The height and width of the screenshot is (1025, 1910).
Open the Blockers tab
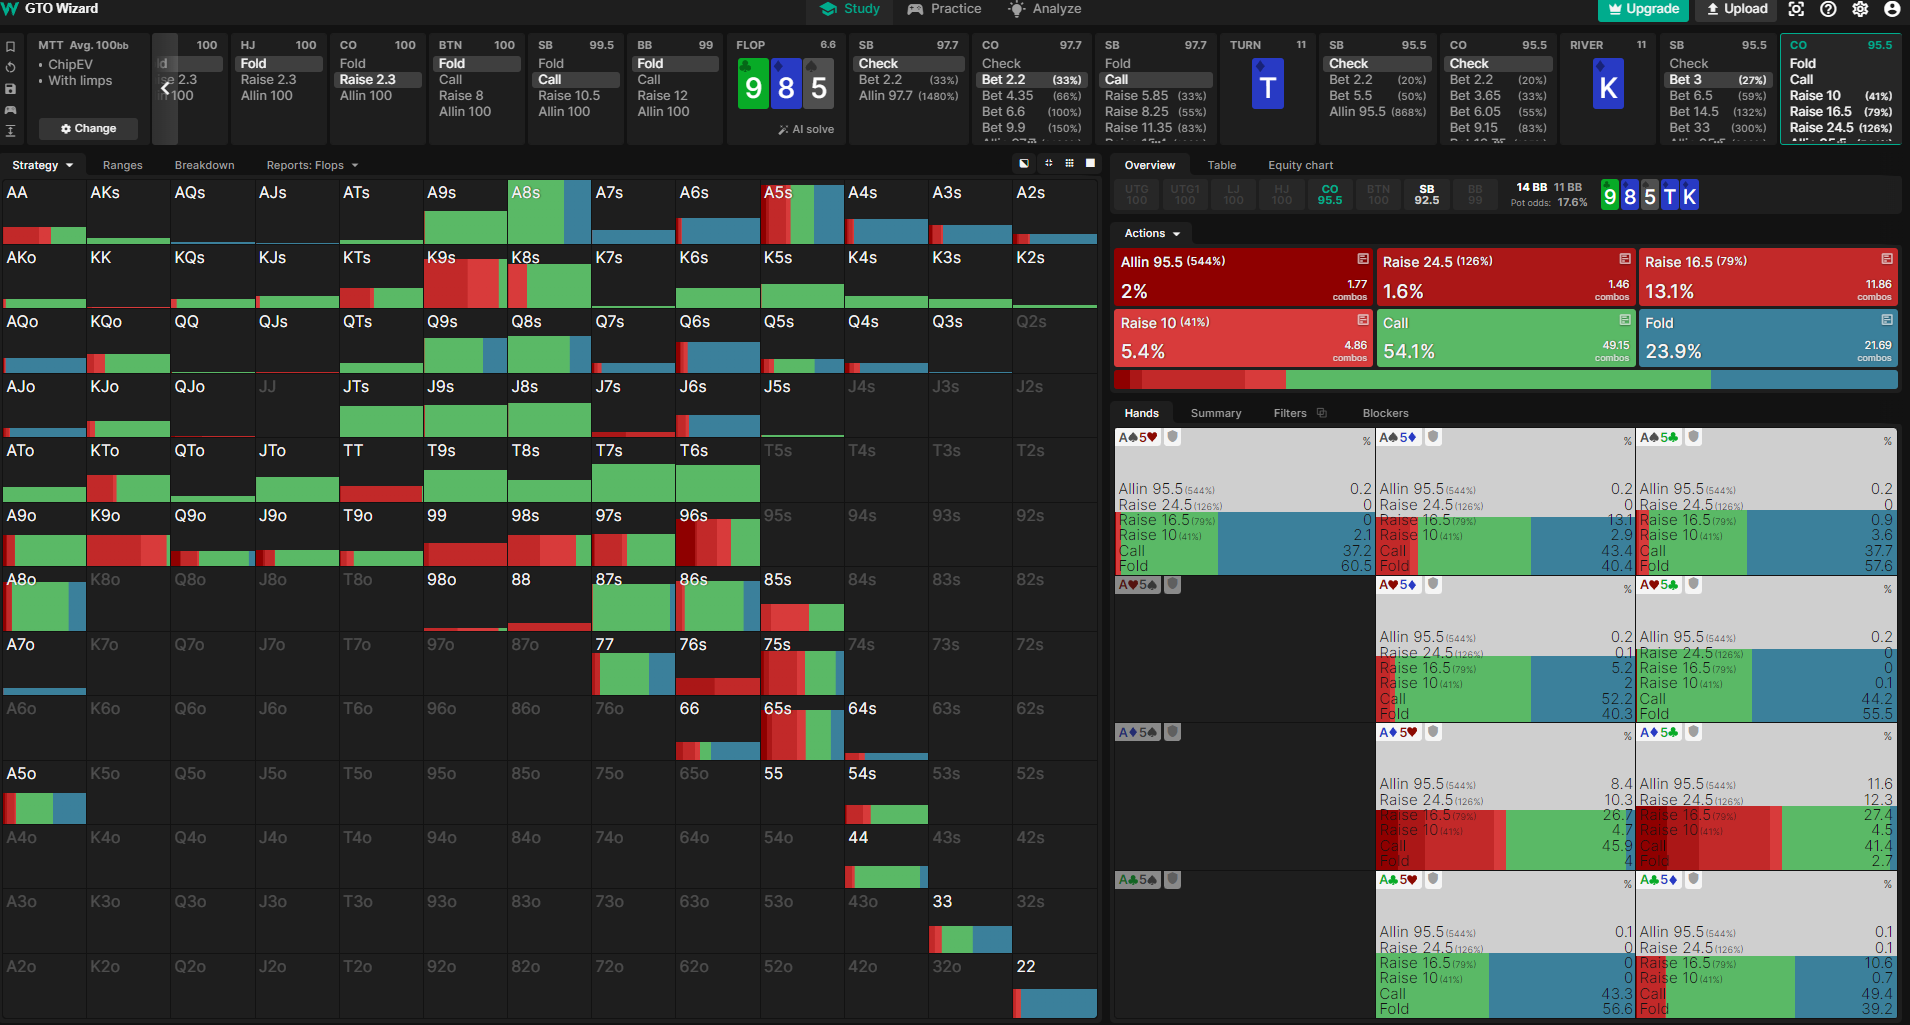click(1385, 413)
